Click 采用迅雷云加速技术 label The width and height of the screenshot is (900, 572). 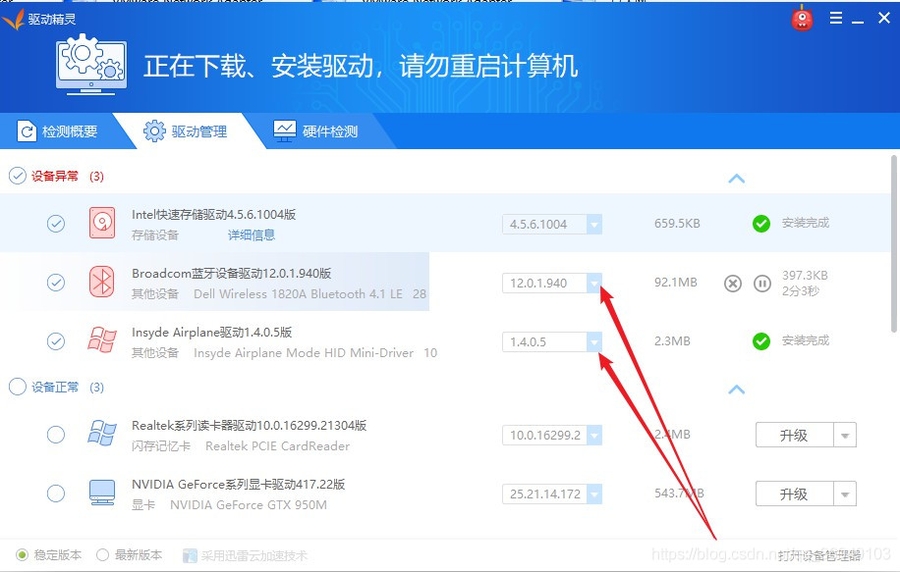coord(254,555)
